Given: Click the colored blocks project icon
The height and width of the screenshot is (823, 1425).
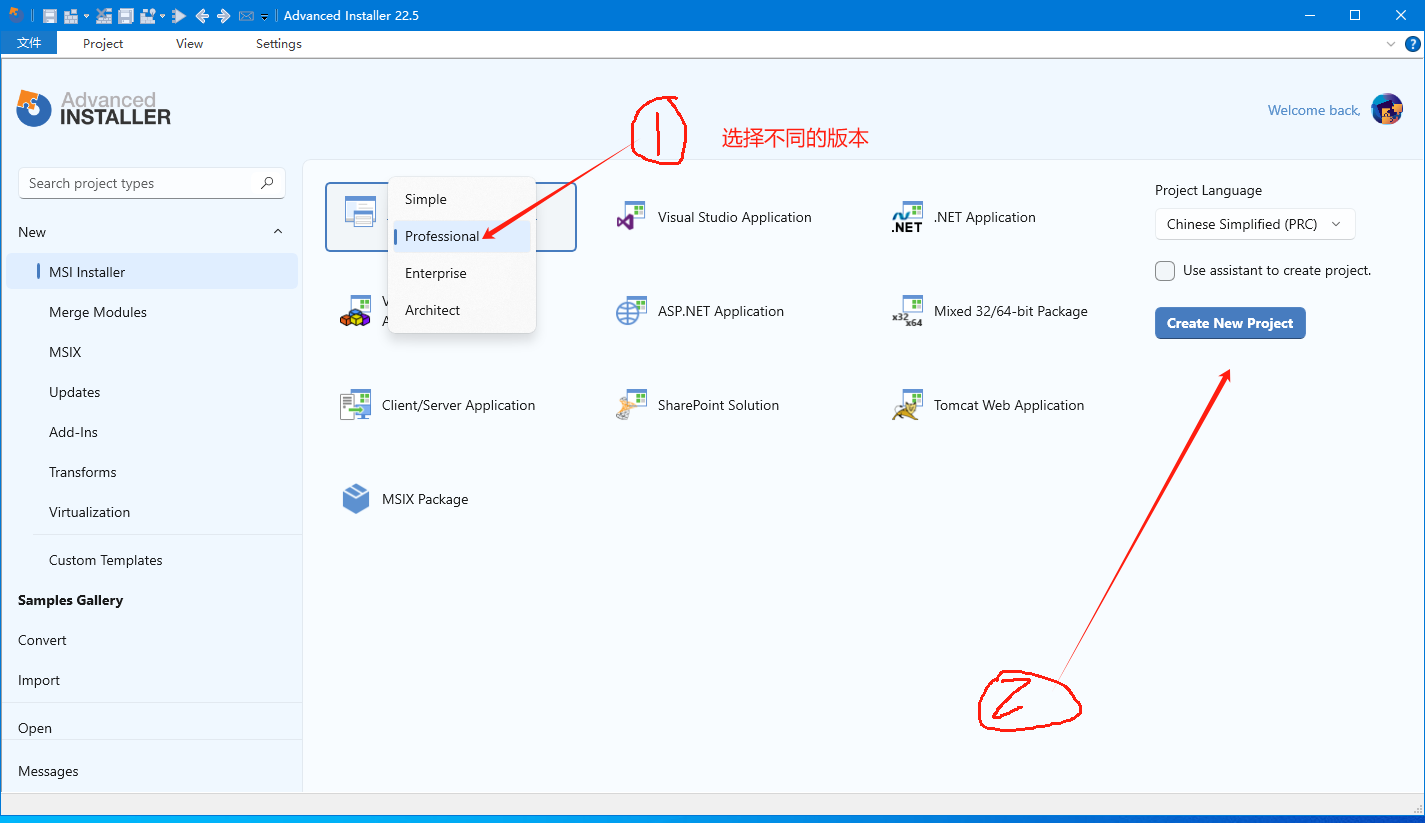Looking at the screenshot, I should tap(356, 311).
